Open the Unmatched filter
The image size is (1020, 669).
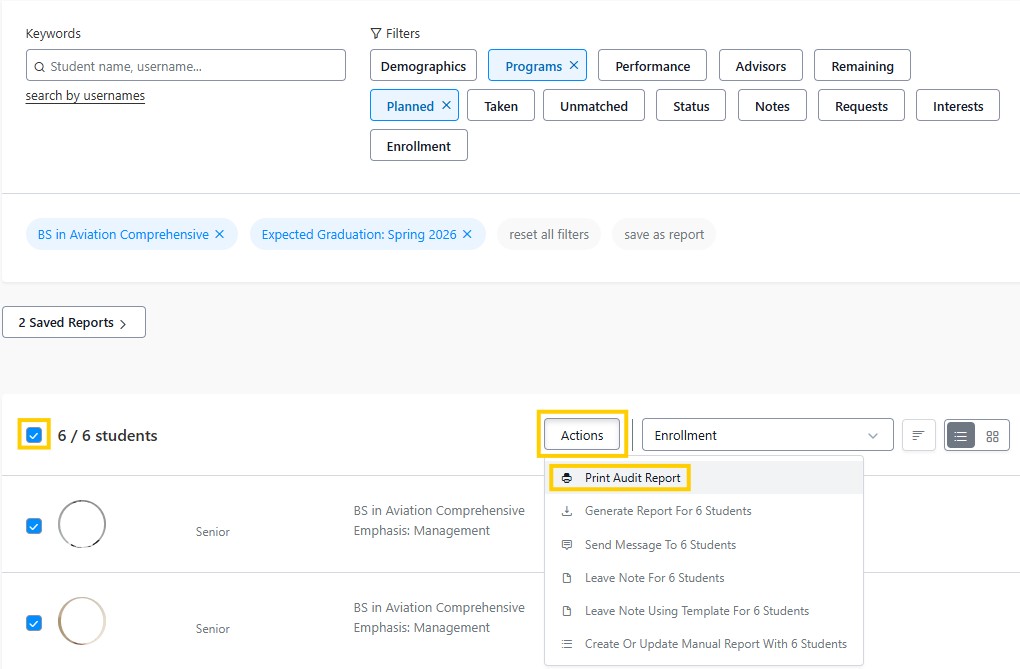pos(594,105)
